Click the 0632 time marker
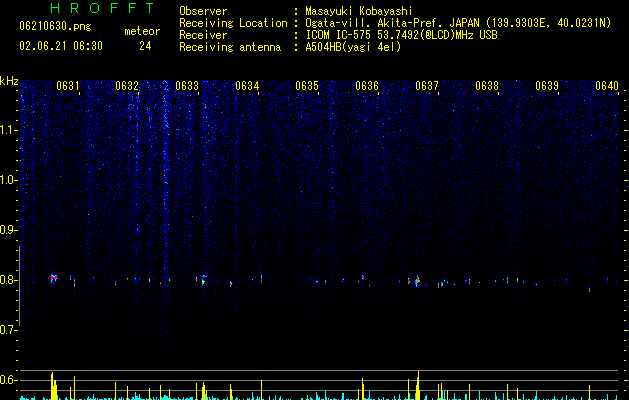The image size is (629, 400). tap(127, 86)
